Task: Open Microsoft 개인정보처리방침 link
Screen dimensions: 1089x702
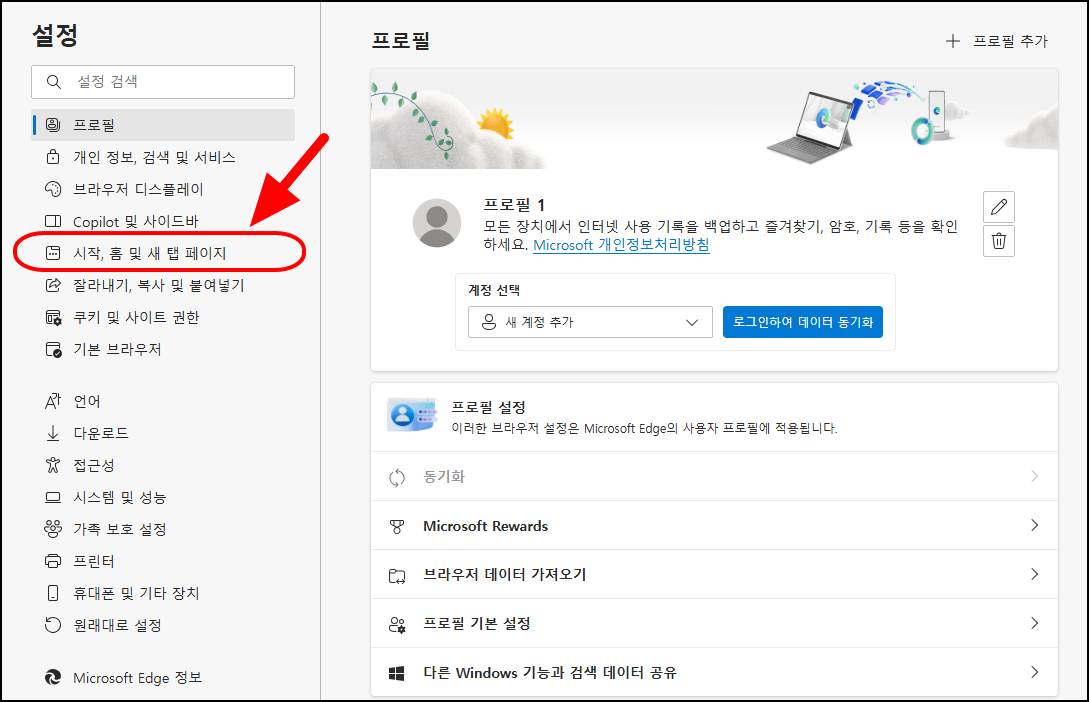Action: tap(621, 245)
